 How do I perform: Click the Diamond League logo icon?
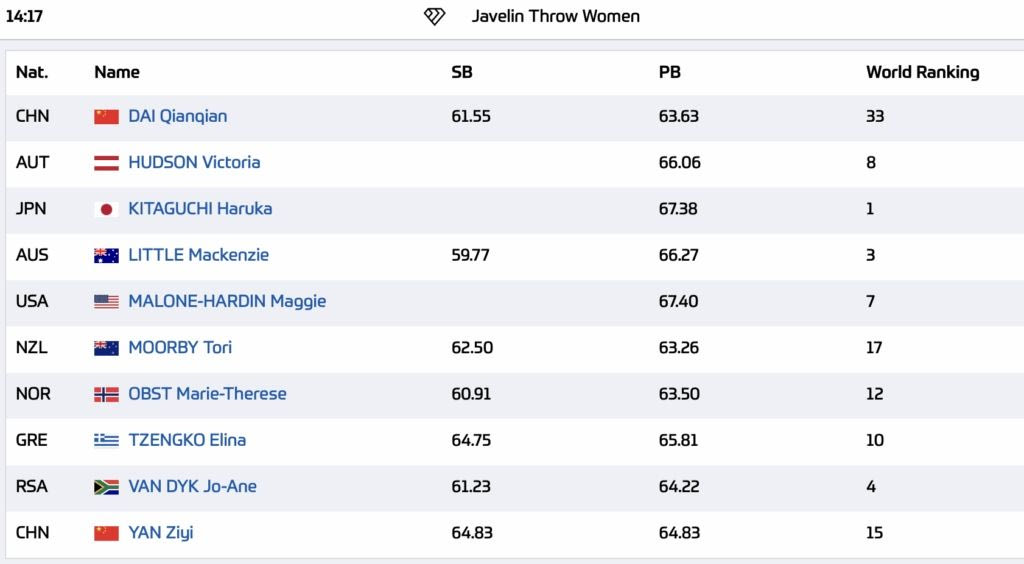pos(436,17)
